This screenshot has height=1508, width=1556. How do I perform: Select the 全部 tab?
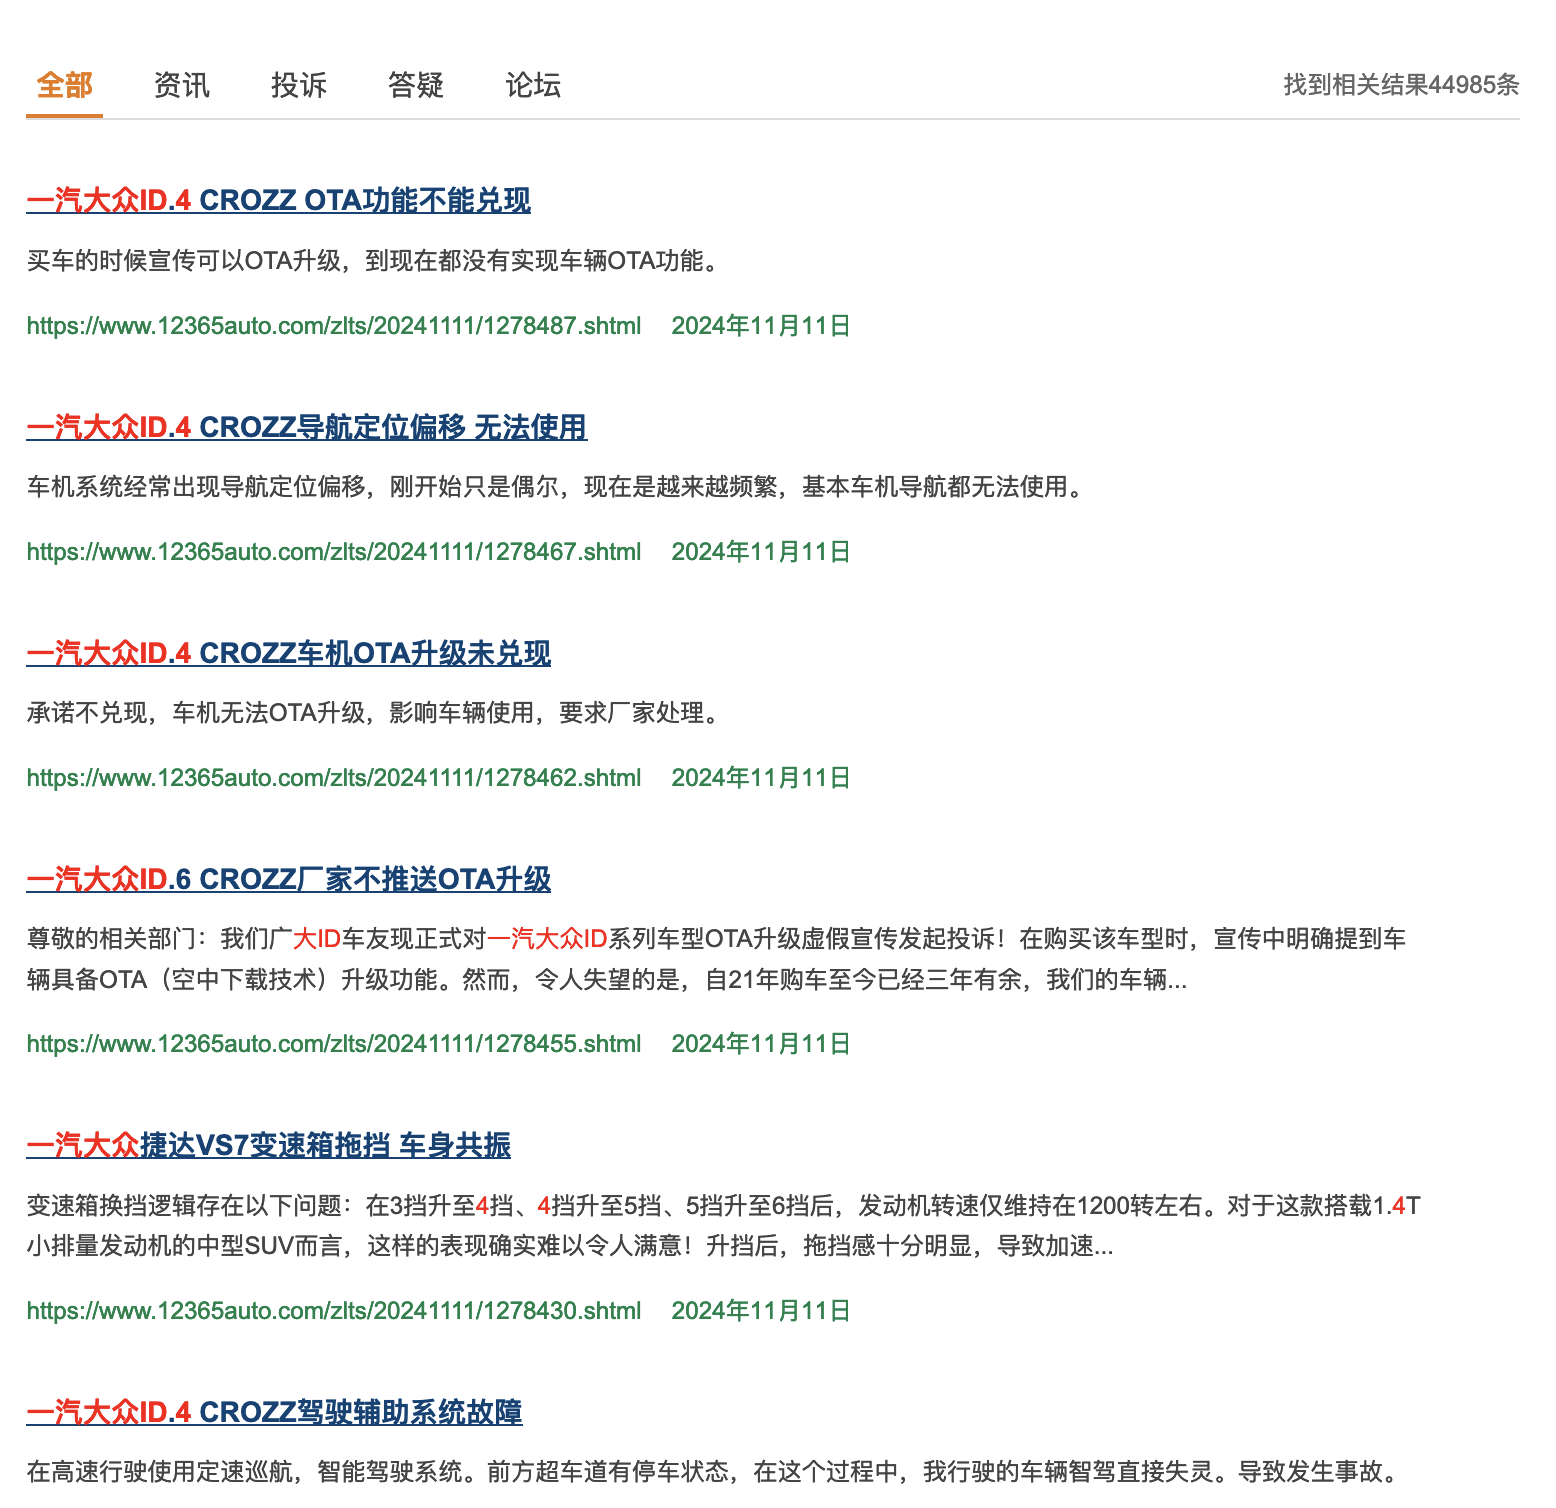point(64,85)
